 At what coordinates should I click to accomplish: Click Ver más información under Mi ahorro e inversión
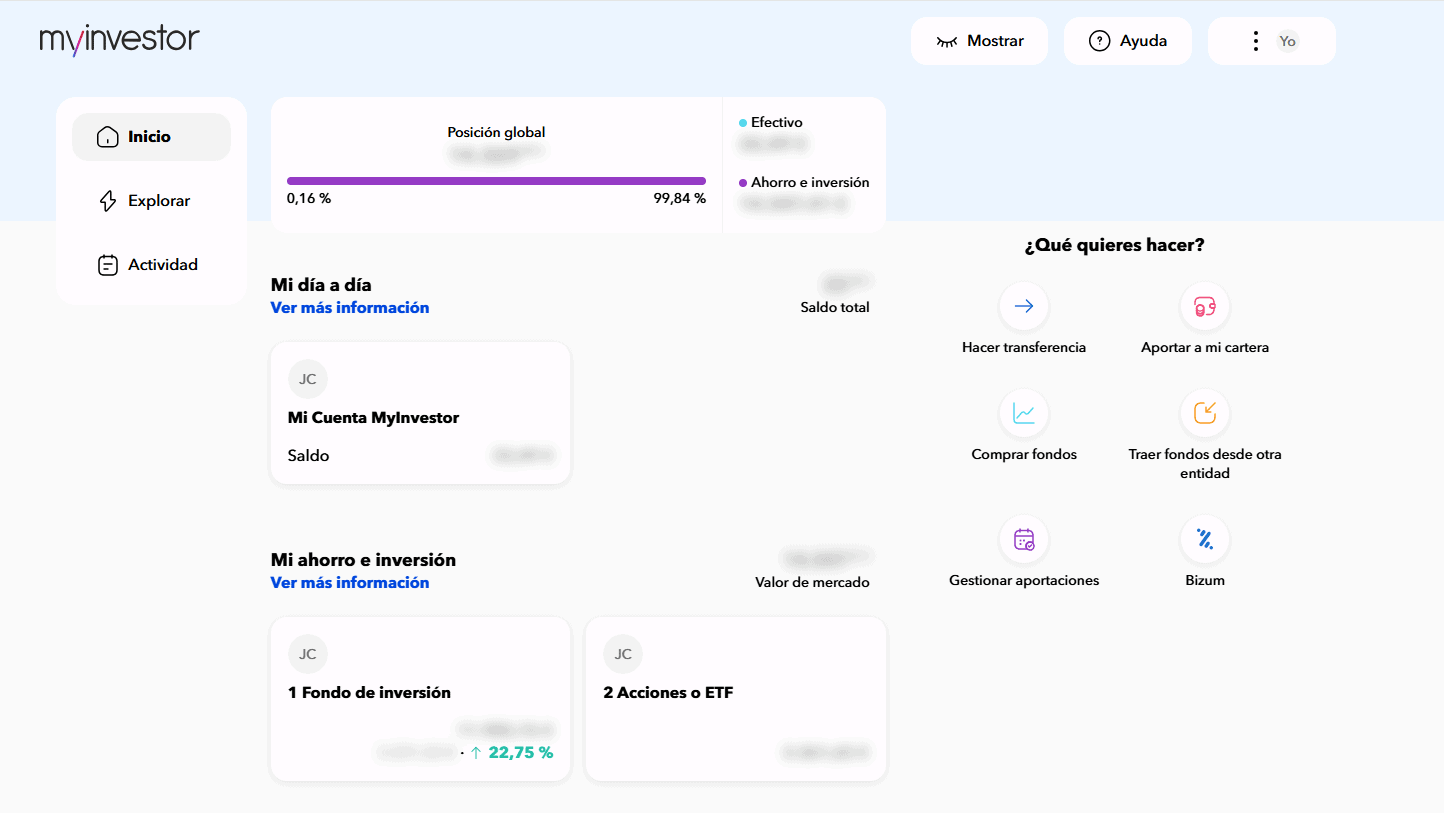tap(350, 583)
